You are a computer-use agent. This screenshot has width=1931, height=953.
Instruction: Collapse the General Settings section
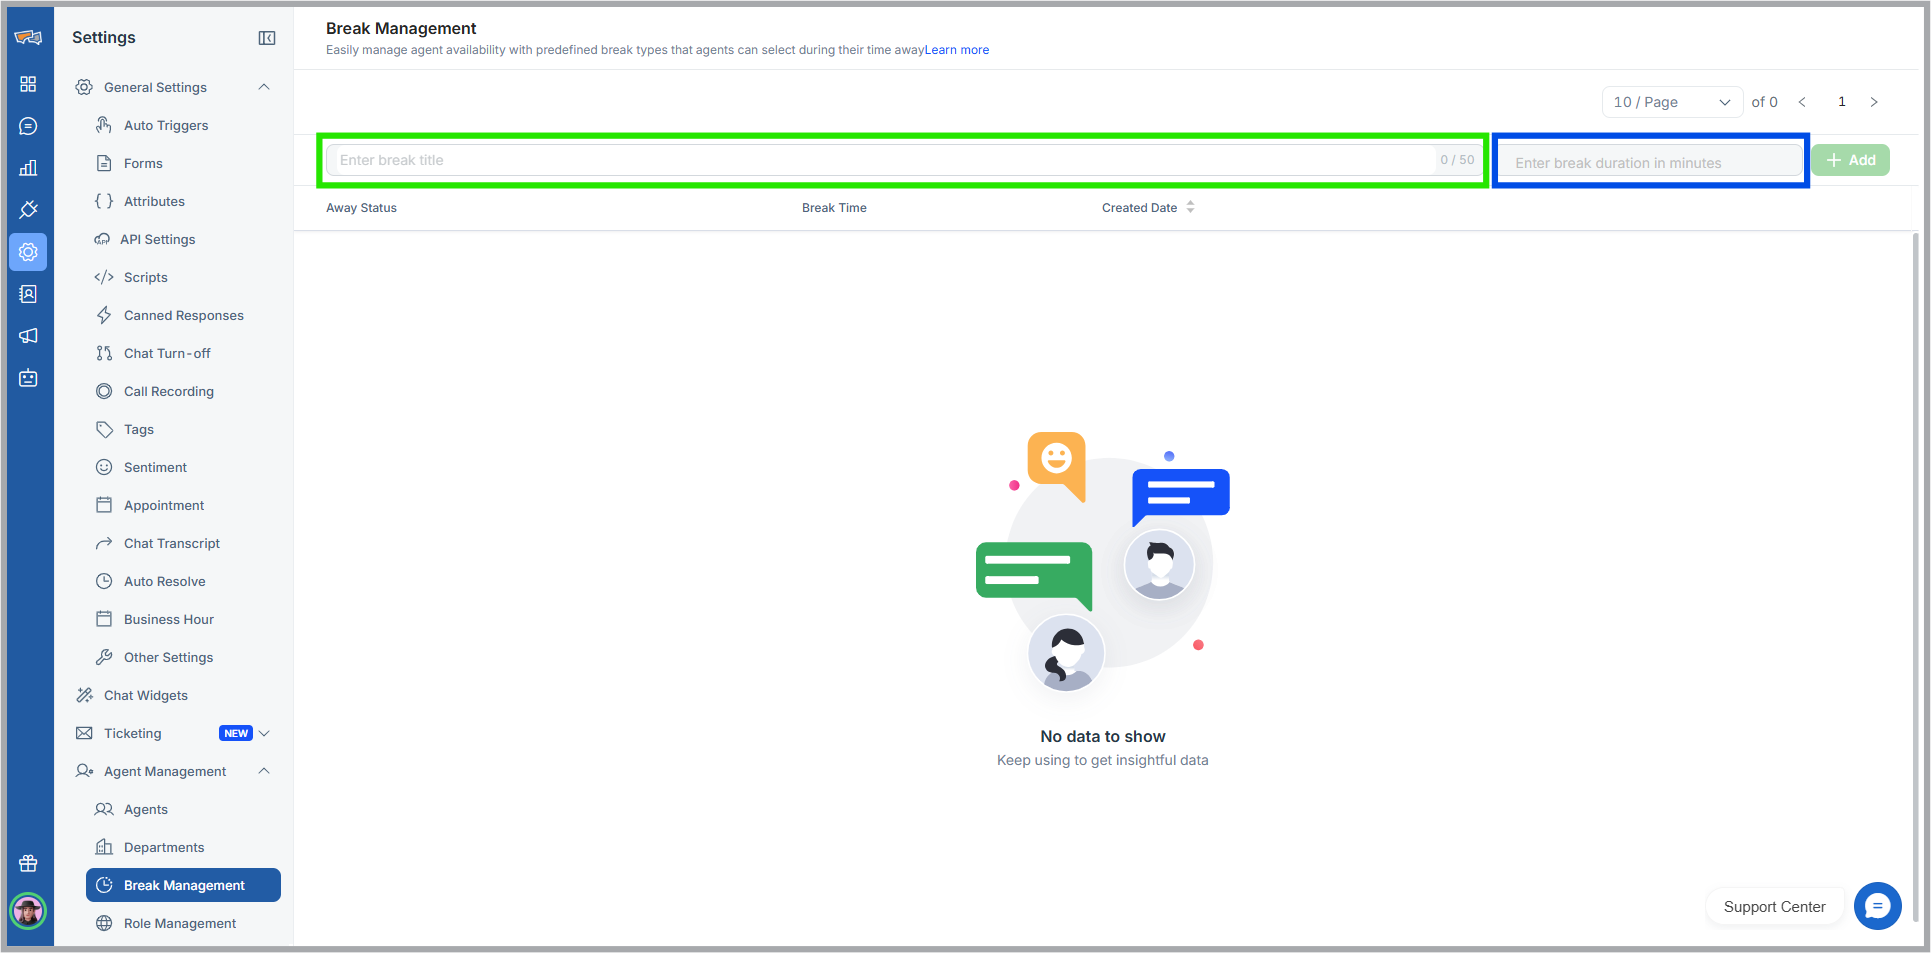264,87
